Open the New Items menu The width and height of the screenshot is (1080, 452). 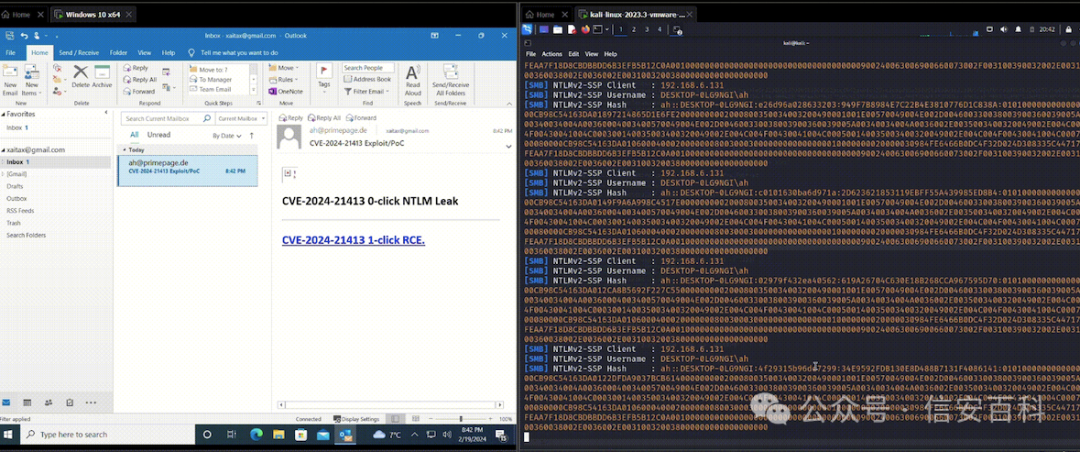click(x=31, y=80)
